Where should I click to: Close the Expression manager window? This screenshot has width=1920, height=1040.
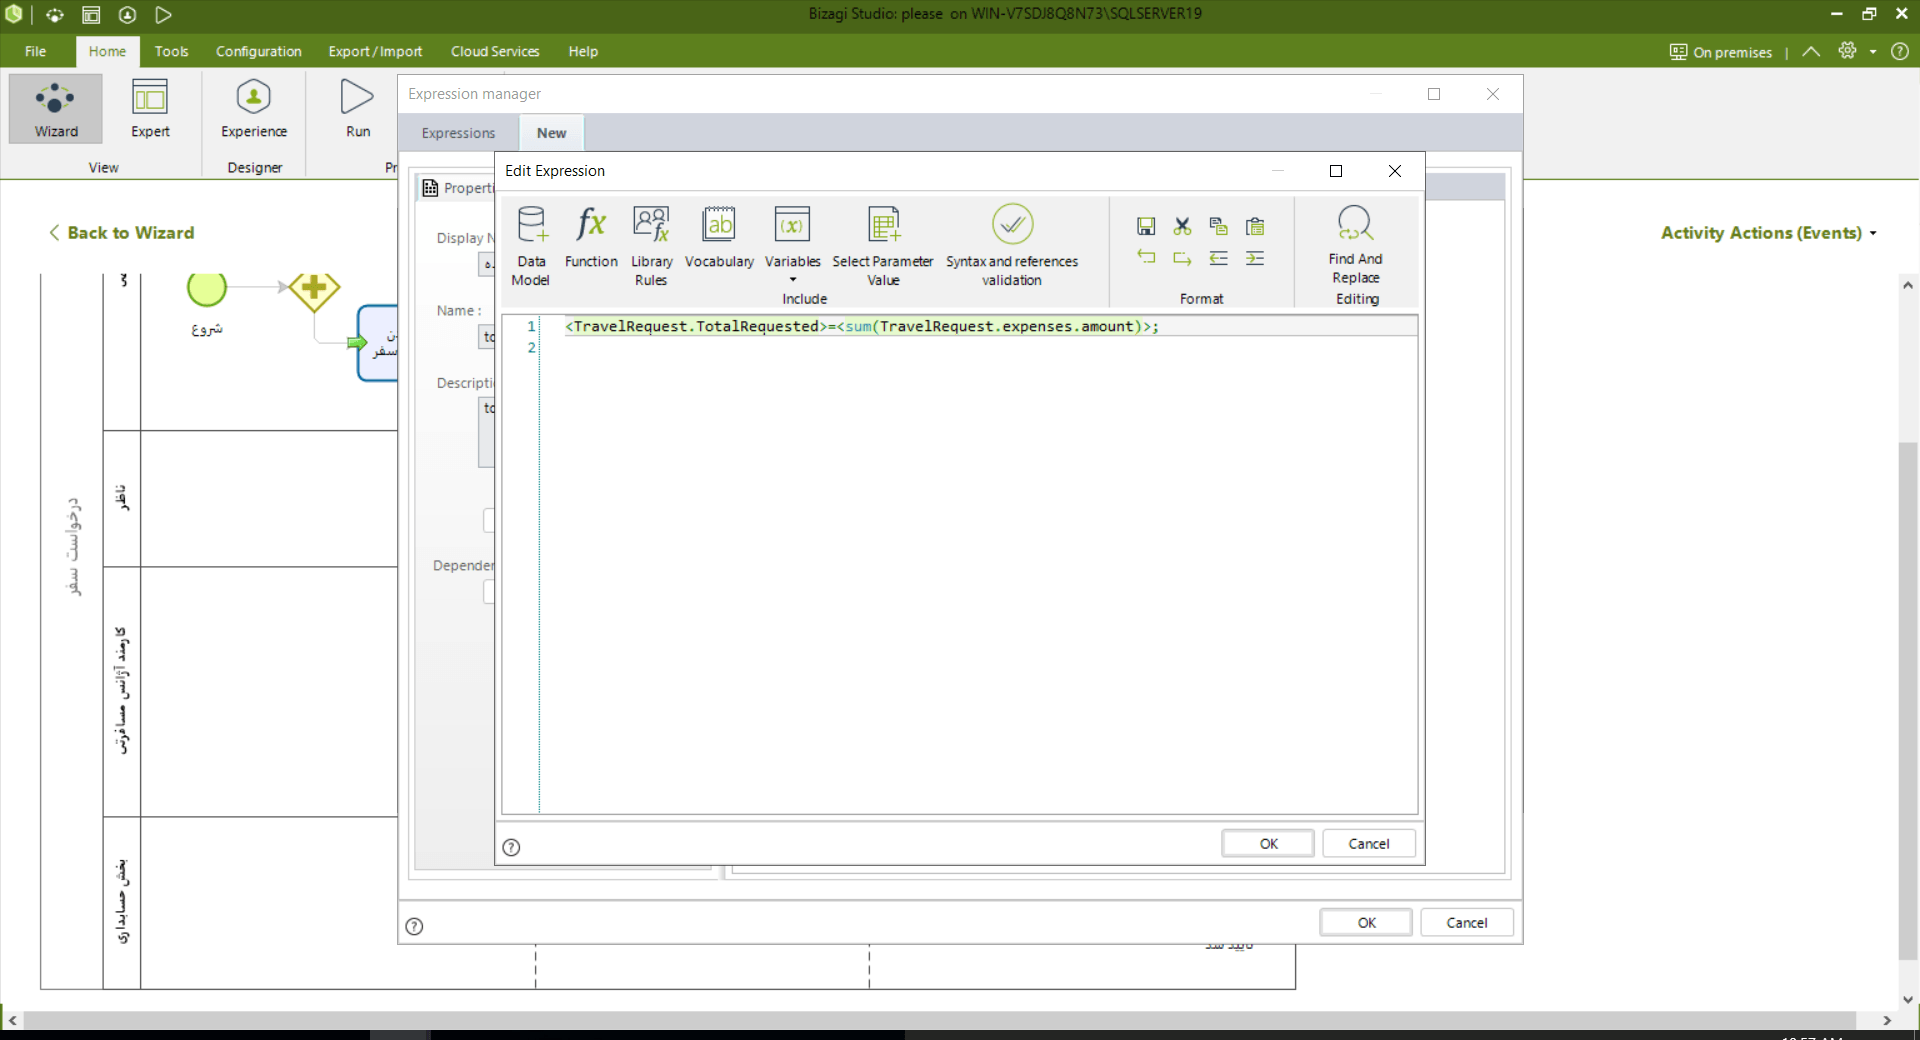tap(1493, 94)
